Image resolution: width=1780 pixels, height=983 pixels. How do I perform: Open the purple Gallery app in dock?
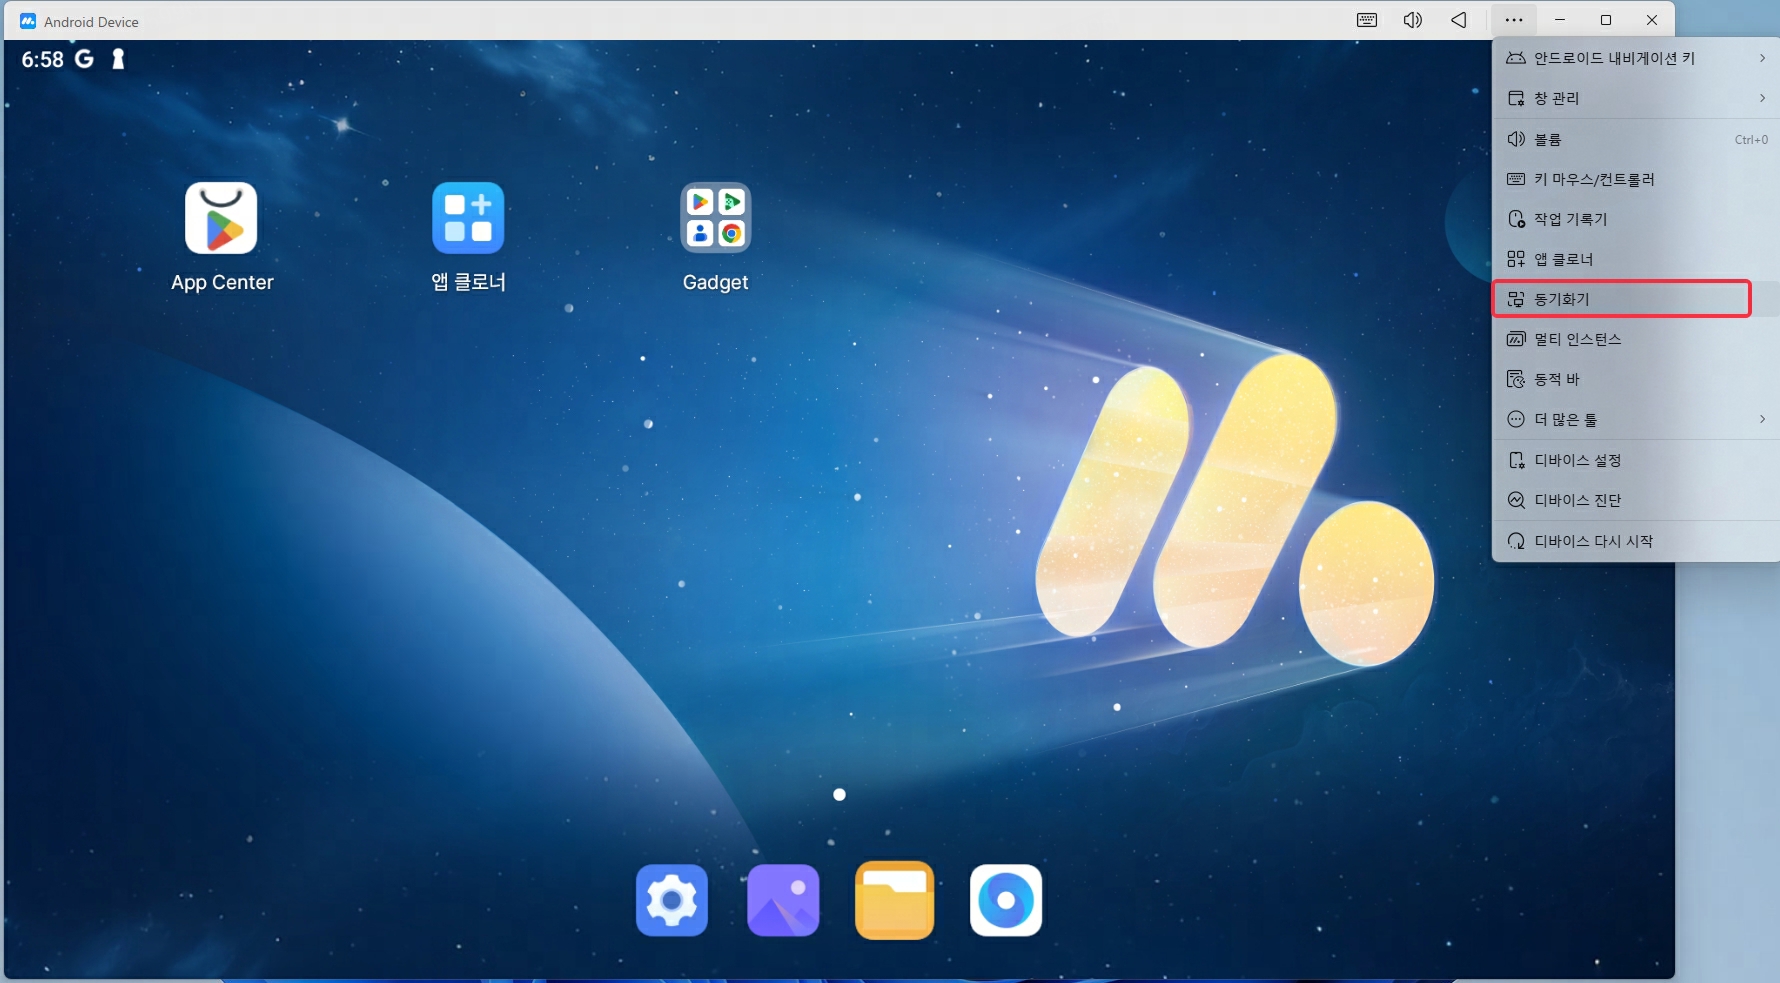(x=783, y=900)
